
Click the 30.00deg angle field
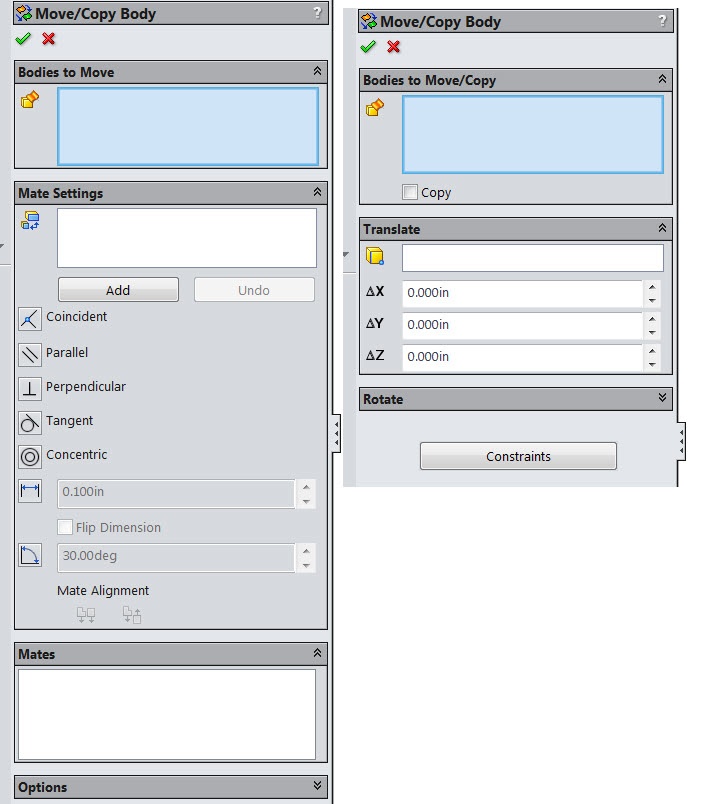click(176, 557)
